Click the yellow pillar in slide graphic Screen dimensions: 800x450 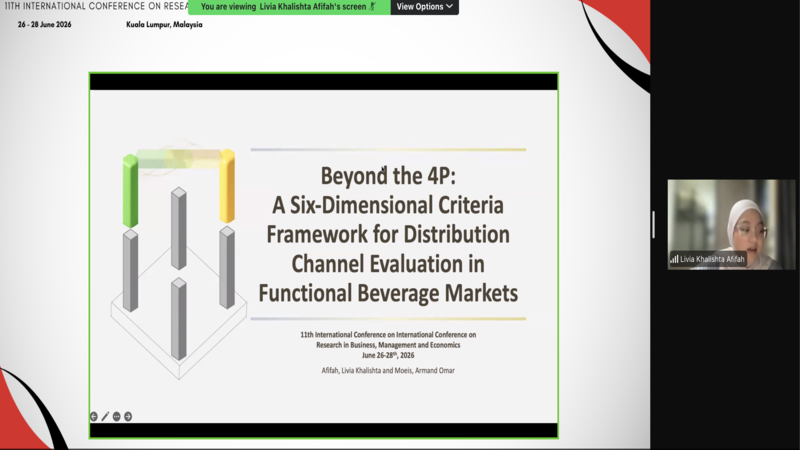point(228,186)
